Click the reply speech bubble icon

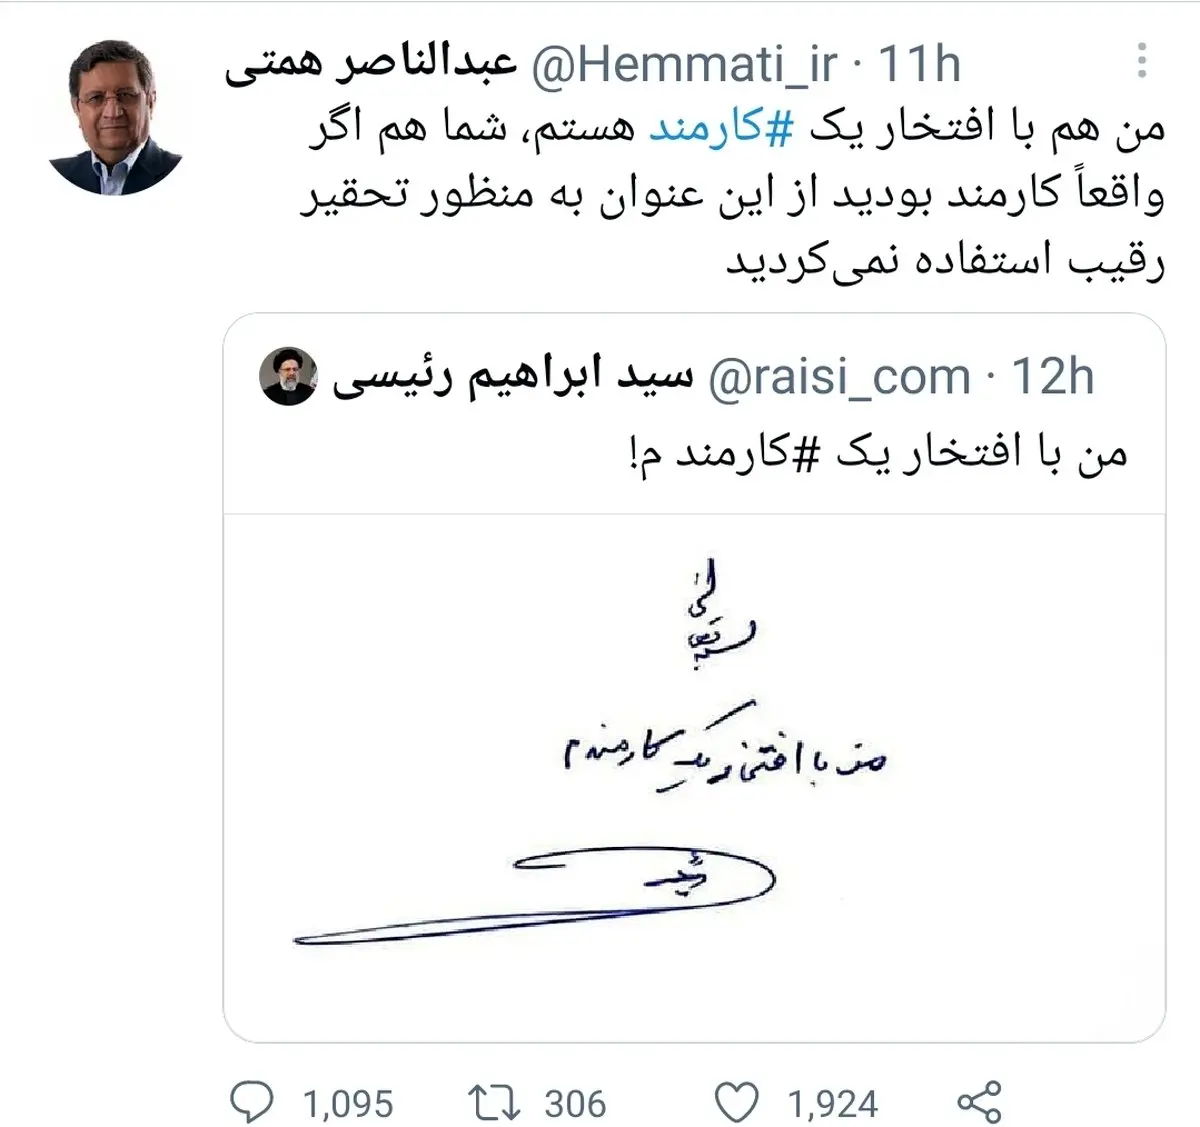point(250,1102)
